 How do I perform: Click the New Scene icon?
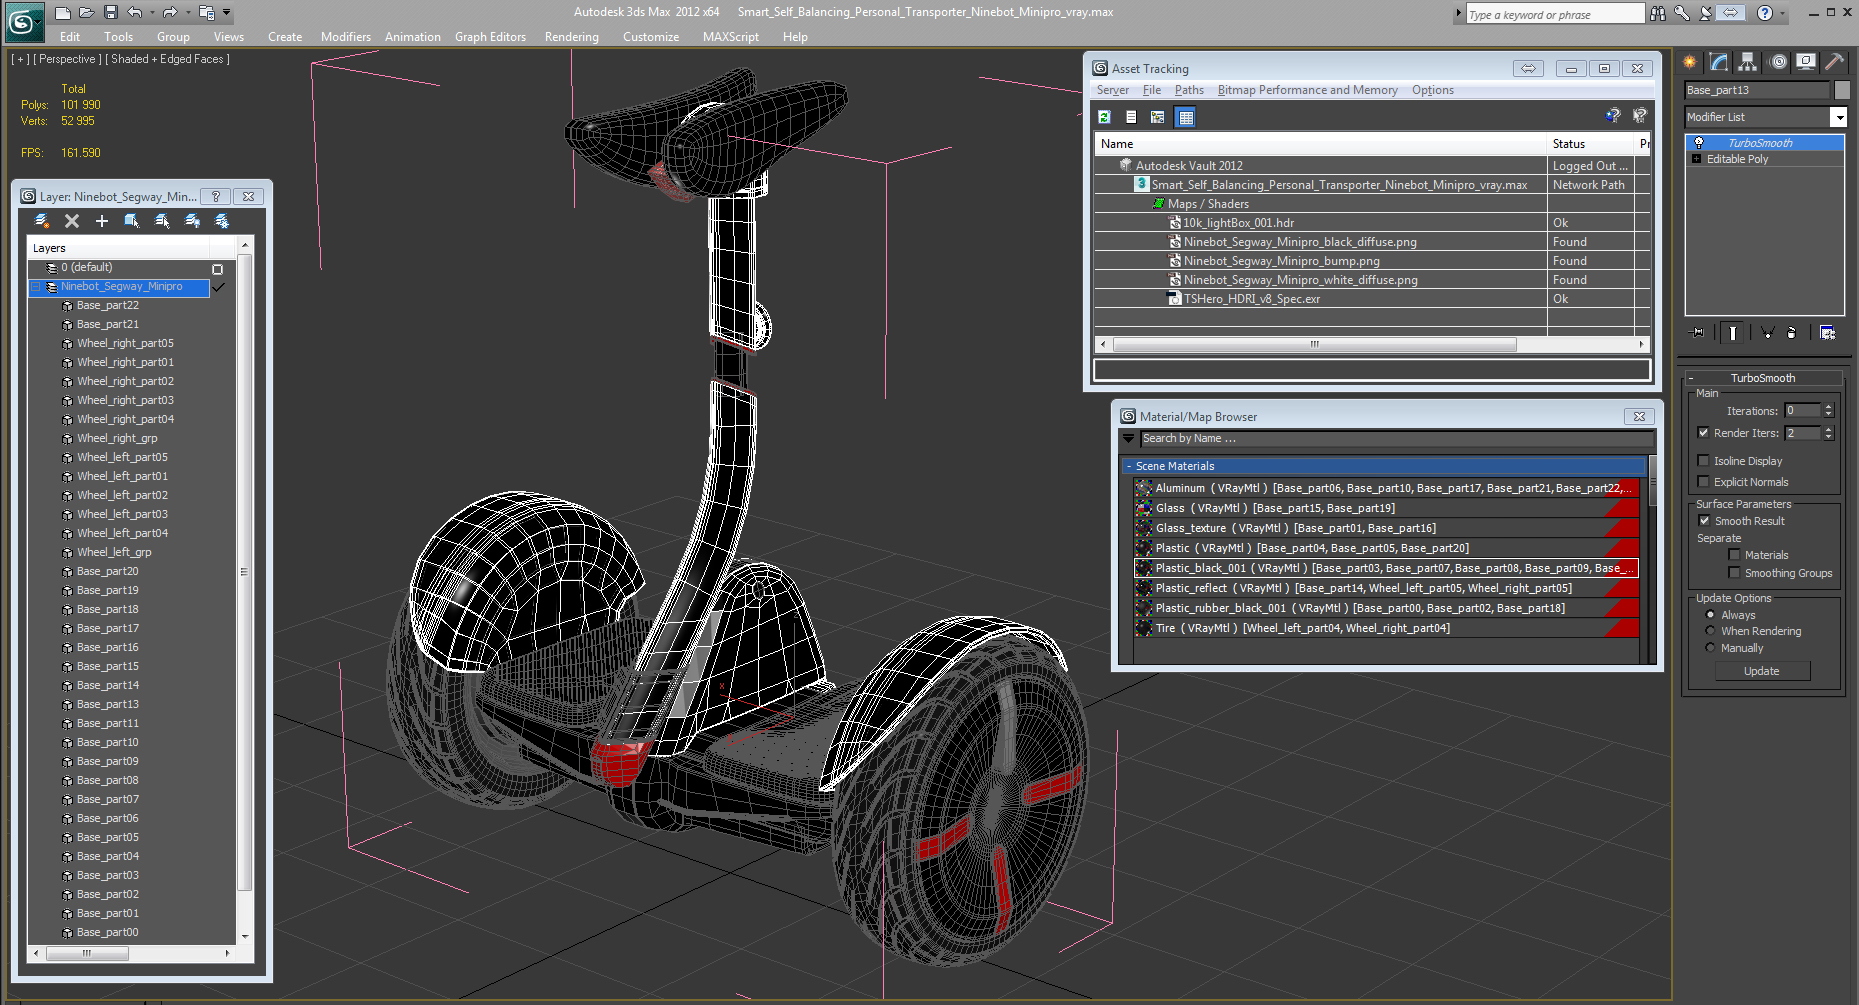[62, 13]
